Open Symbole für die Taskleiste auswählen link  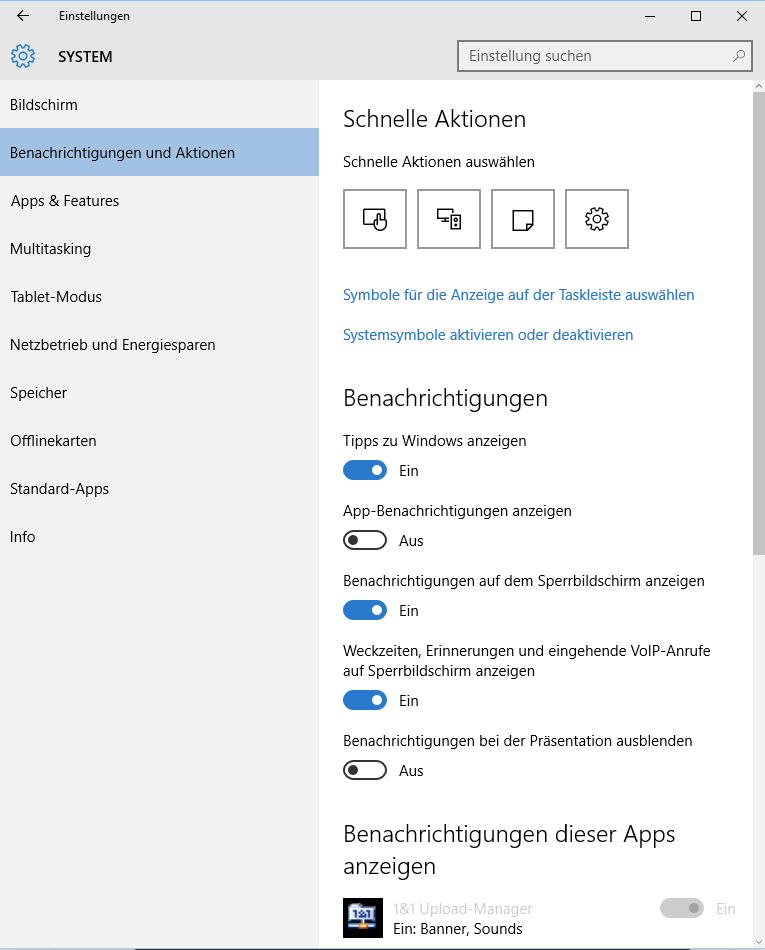(518, 295)
